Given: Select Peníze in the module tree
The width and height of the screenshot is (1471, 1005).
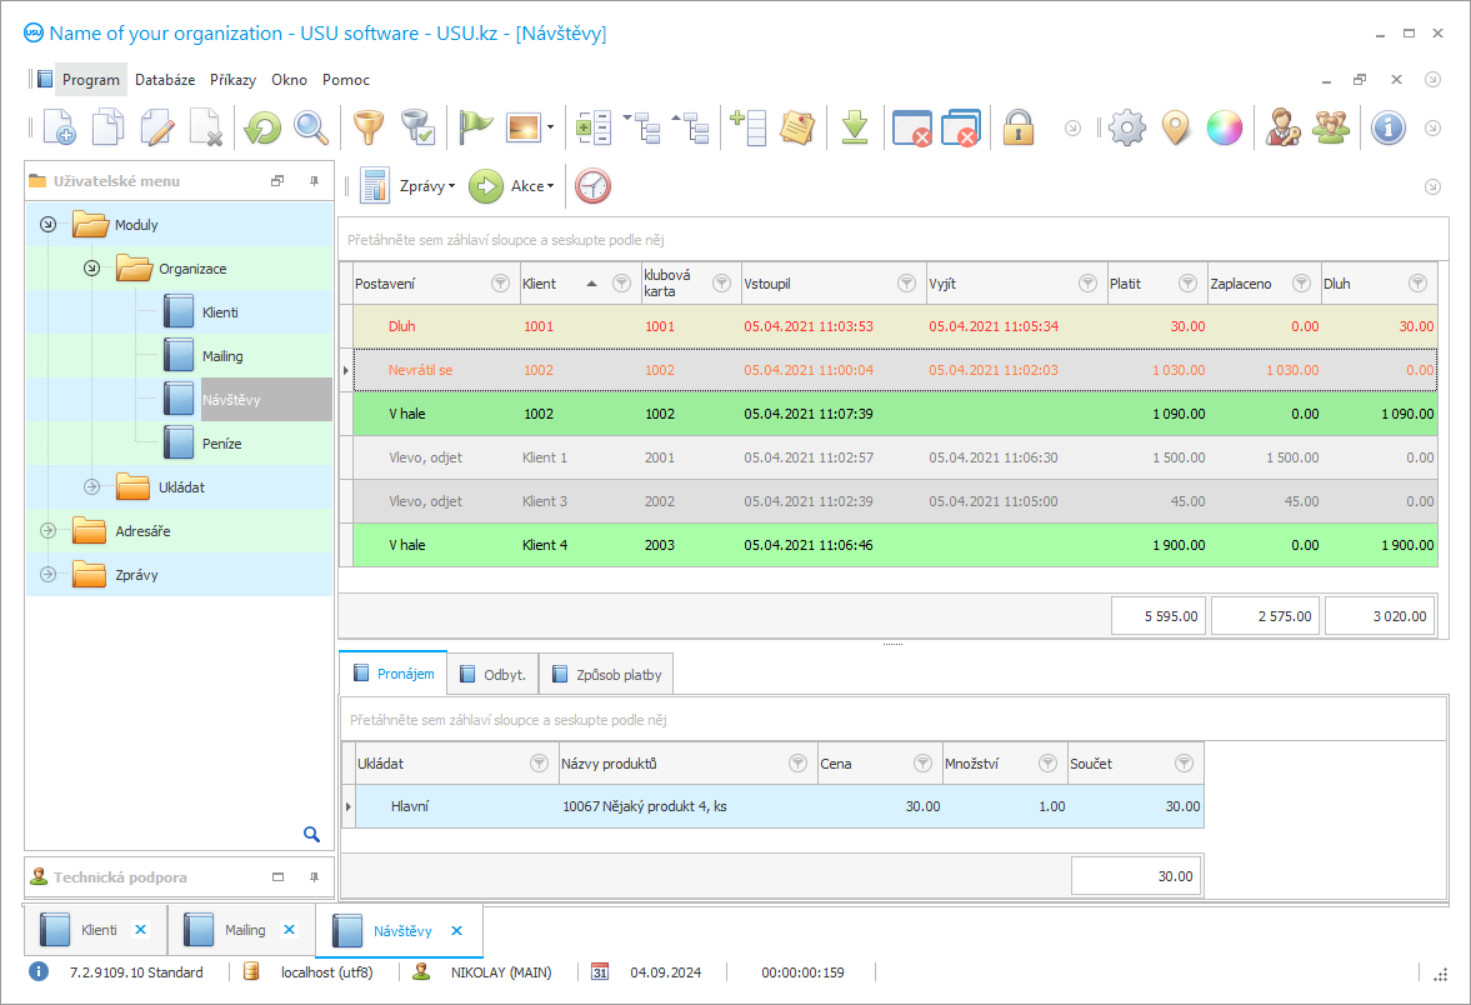Looking at the screenshot, I should [x=222, y=443].
